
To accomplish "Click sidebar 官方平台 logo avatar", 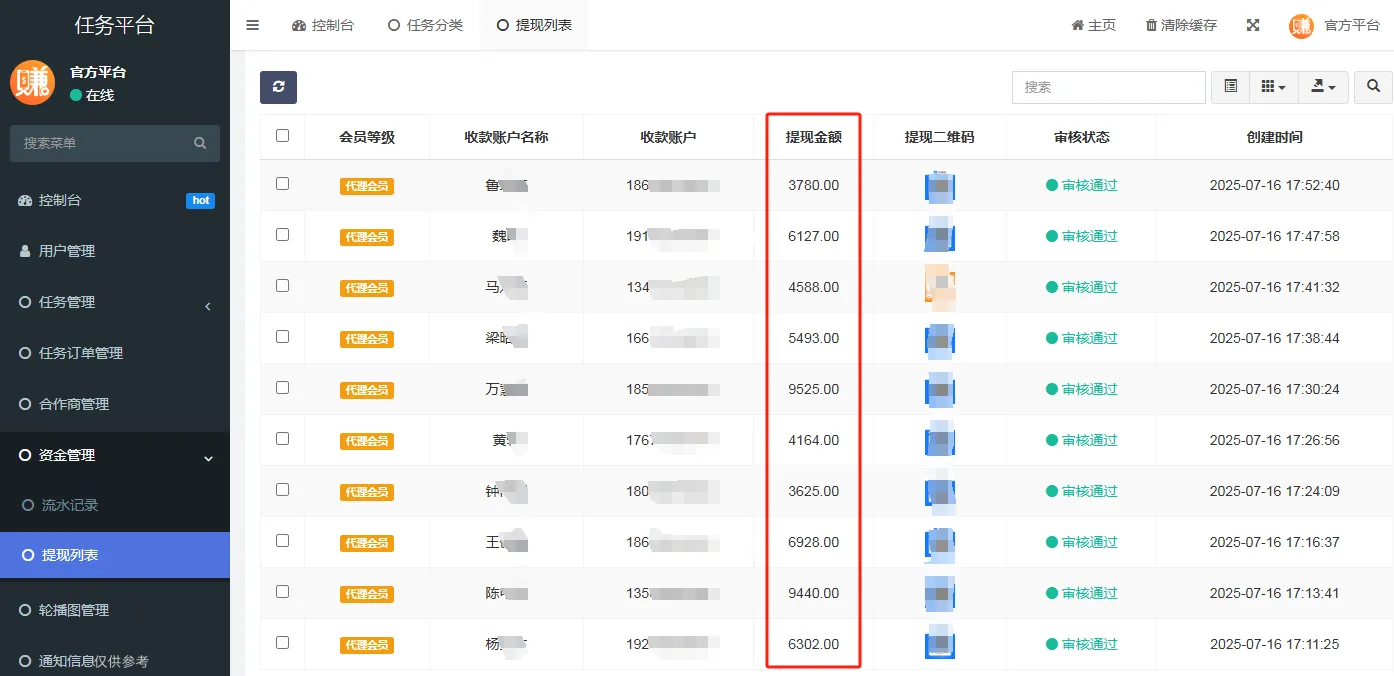I will click(x=33, y=83).
